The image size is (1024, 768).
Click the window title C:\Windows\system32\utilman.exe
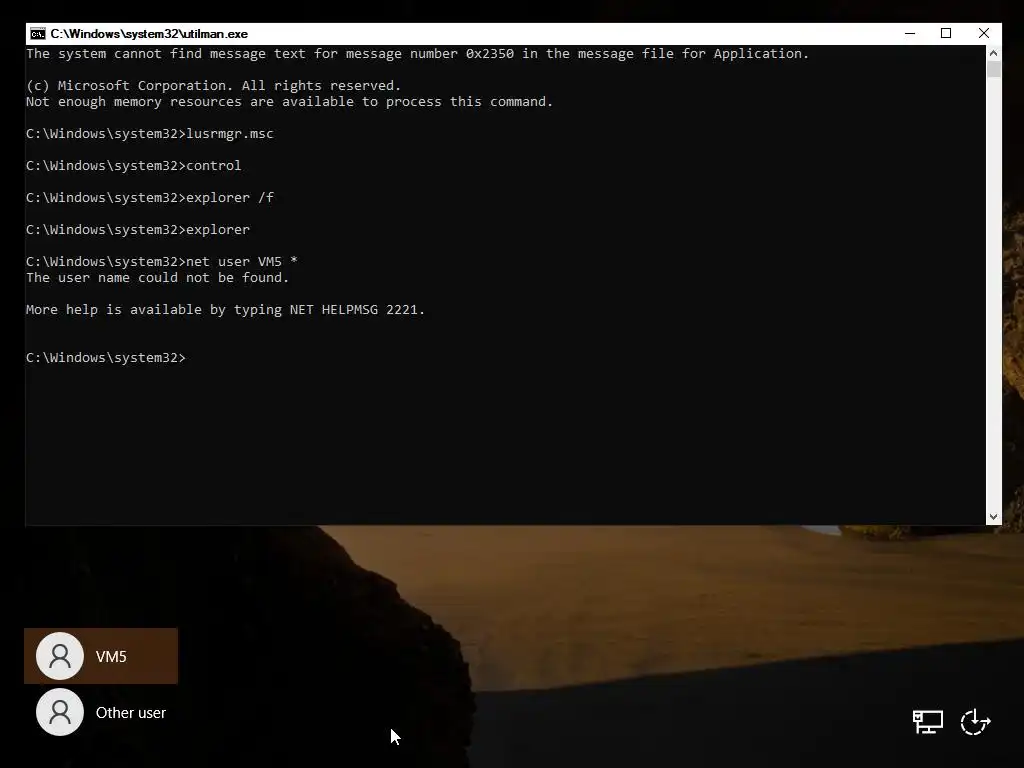(149, 34)
